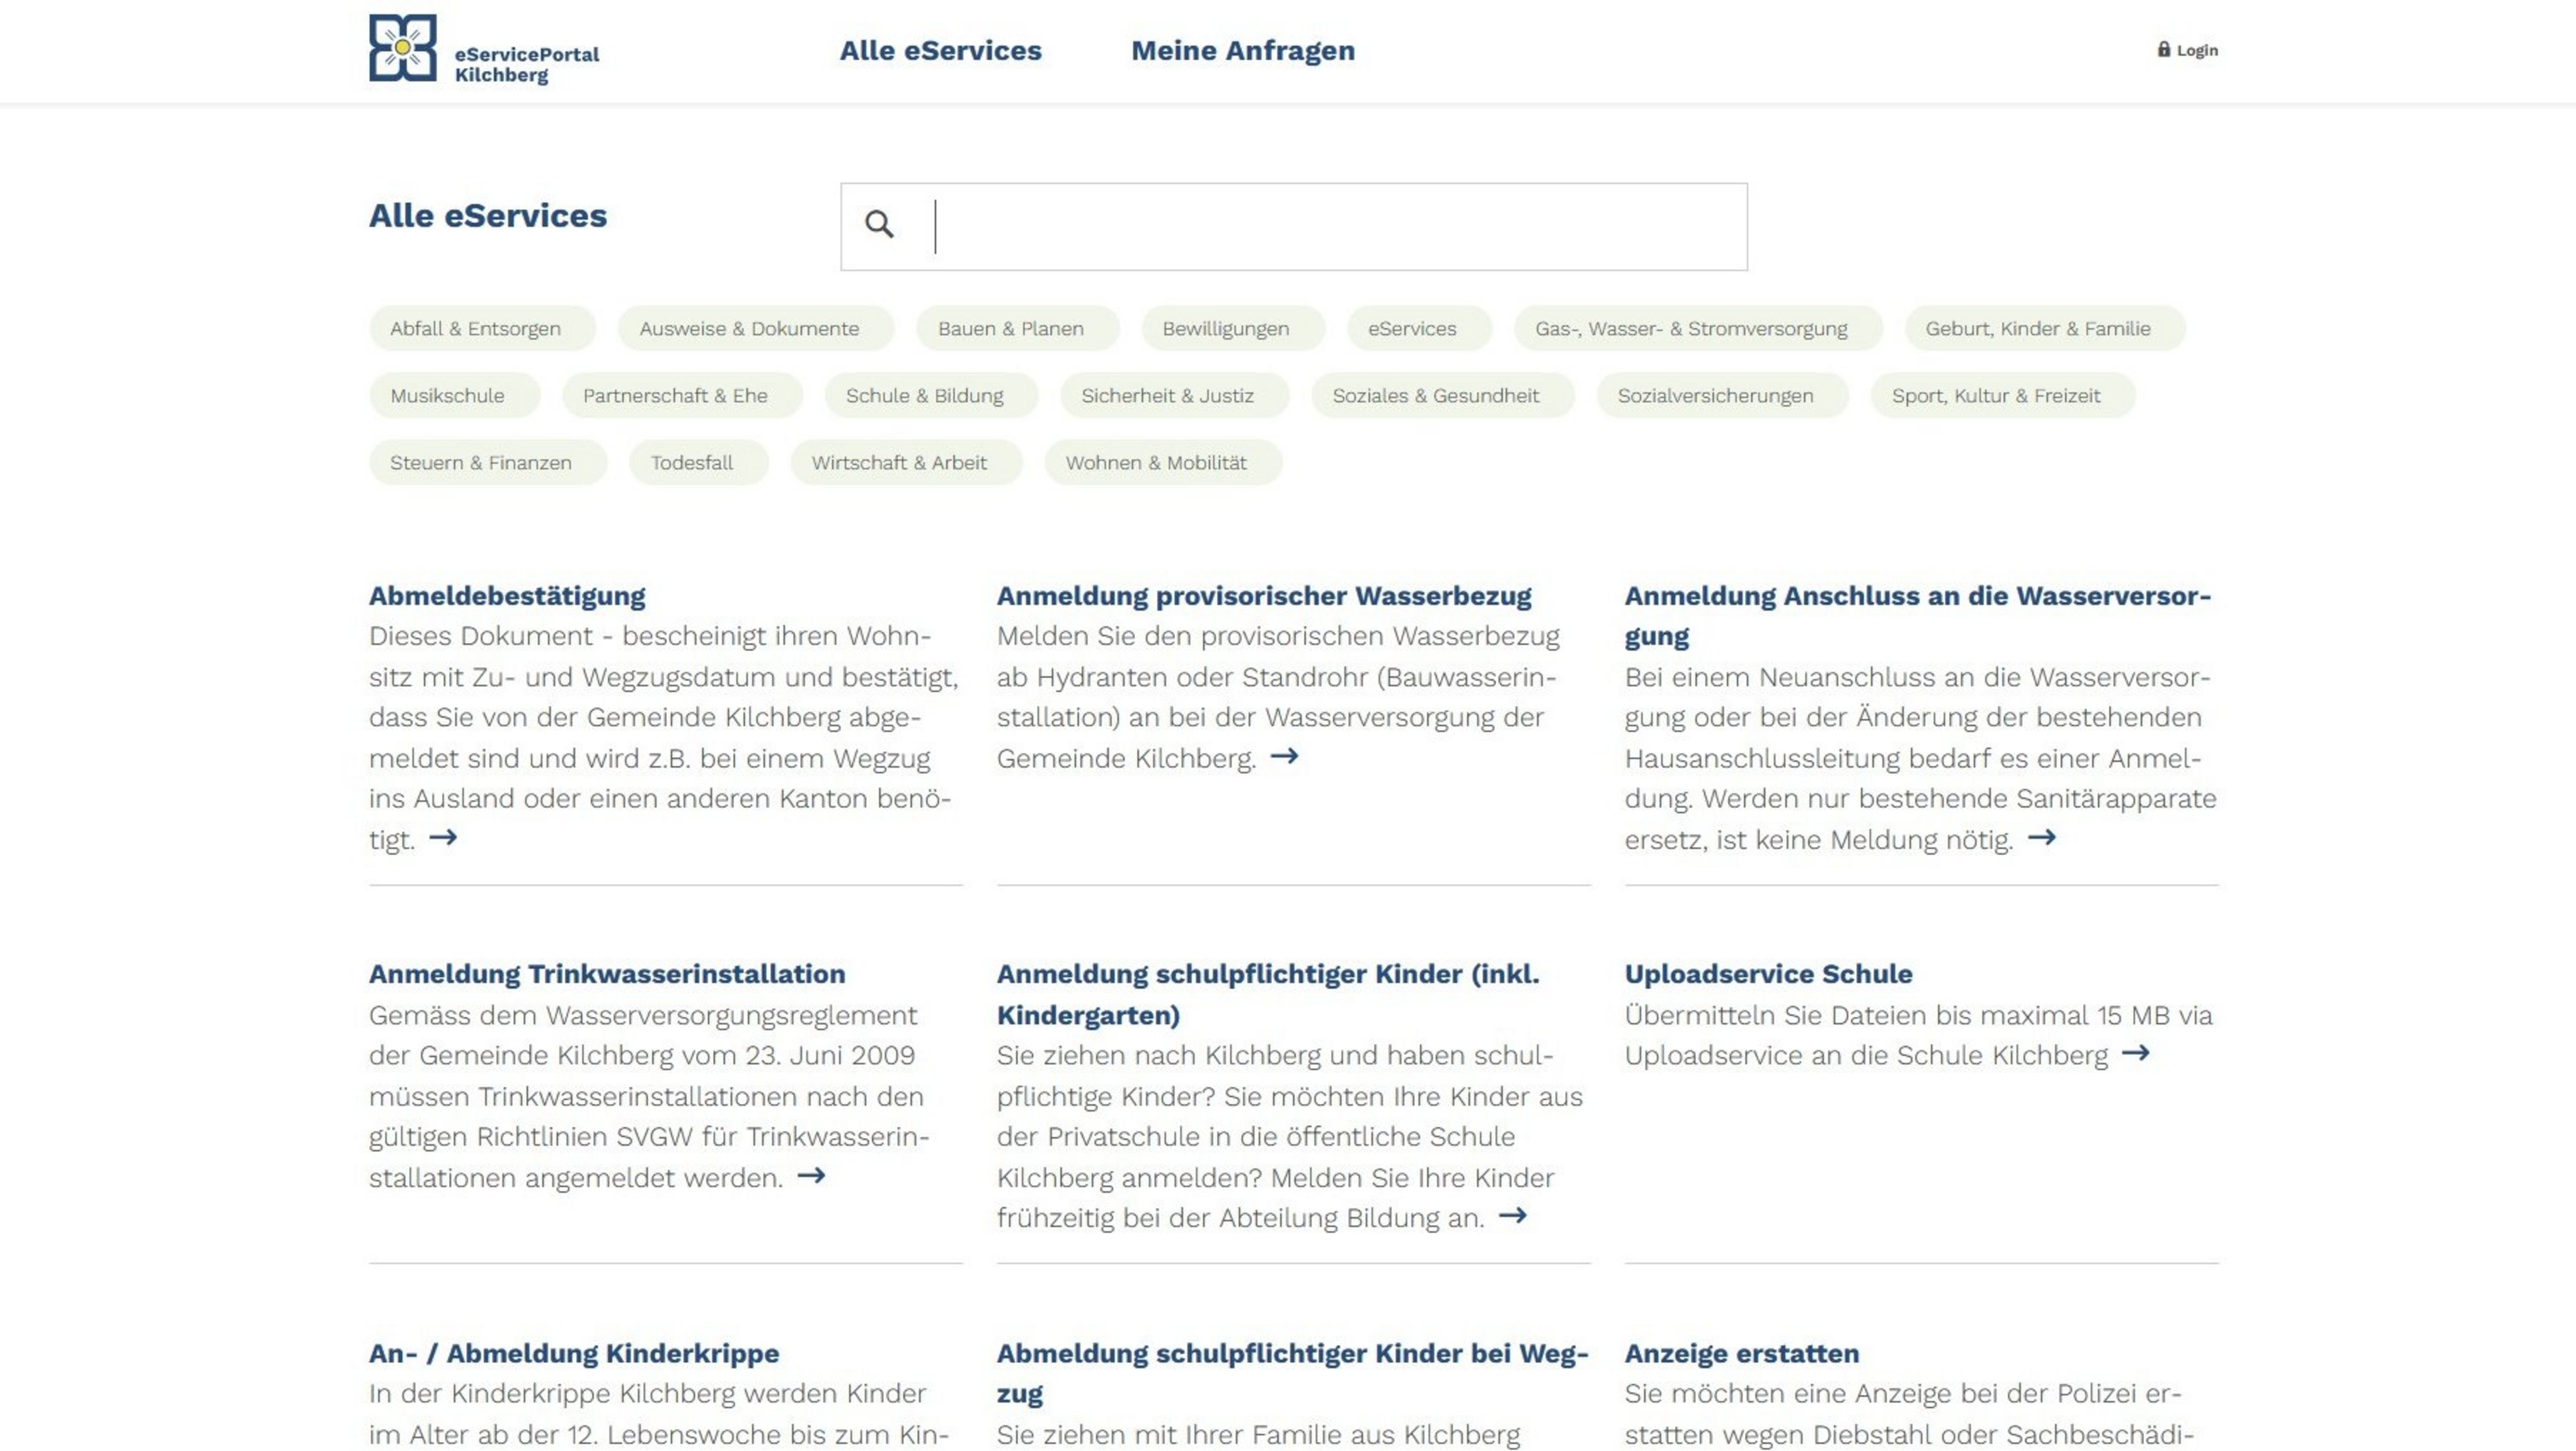The image size is (2576, 1451).
Task: Filter by Ausweise & Dokumente
Action: (x=756, y=328)
